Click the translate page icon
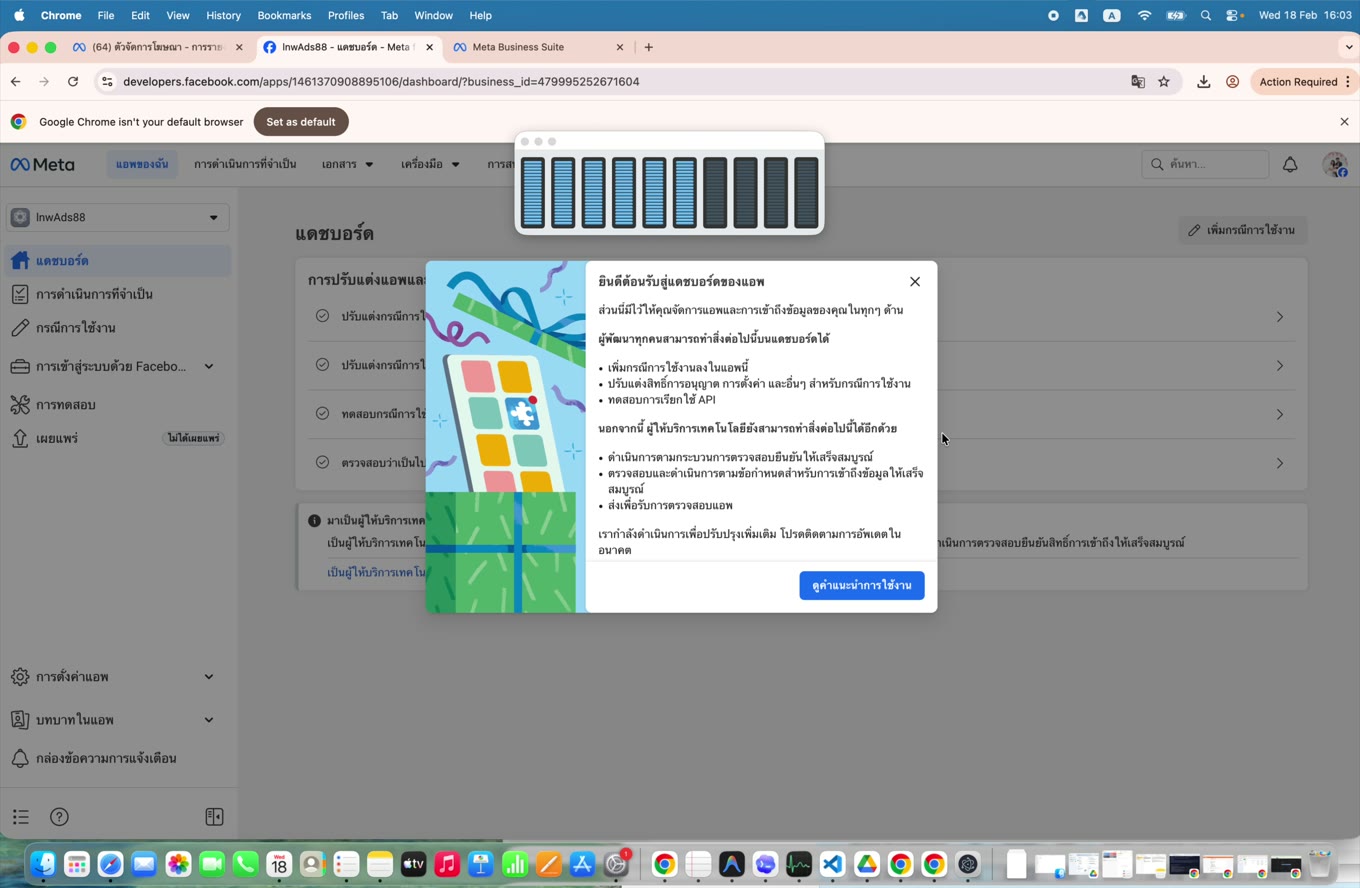Screen dimensions: 1360x888 click(x=1138, y=82)
